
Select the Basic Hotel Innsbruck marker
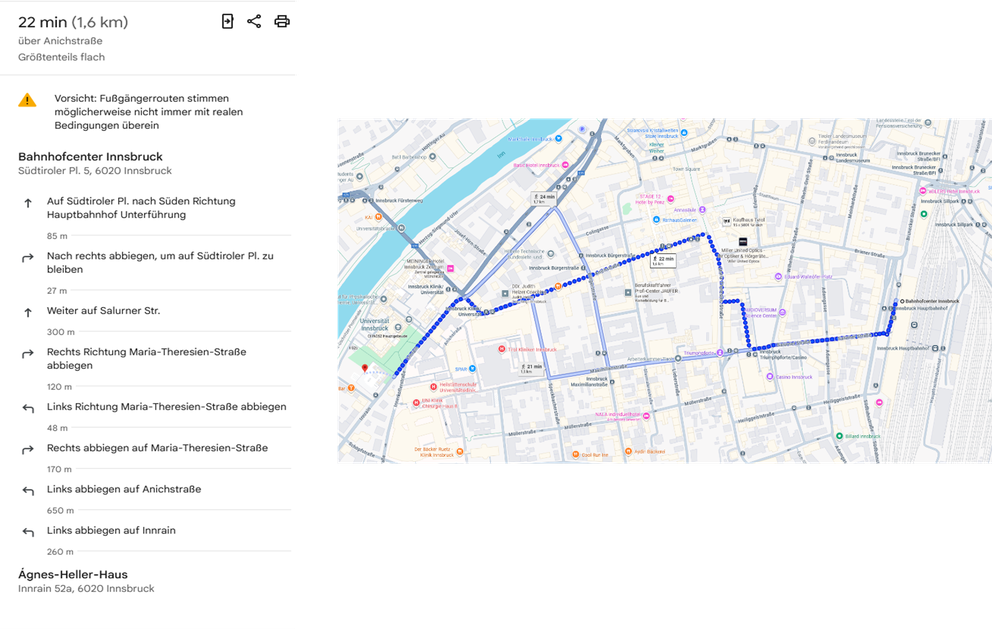(565, 164)
